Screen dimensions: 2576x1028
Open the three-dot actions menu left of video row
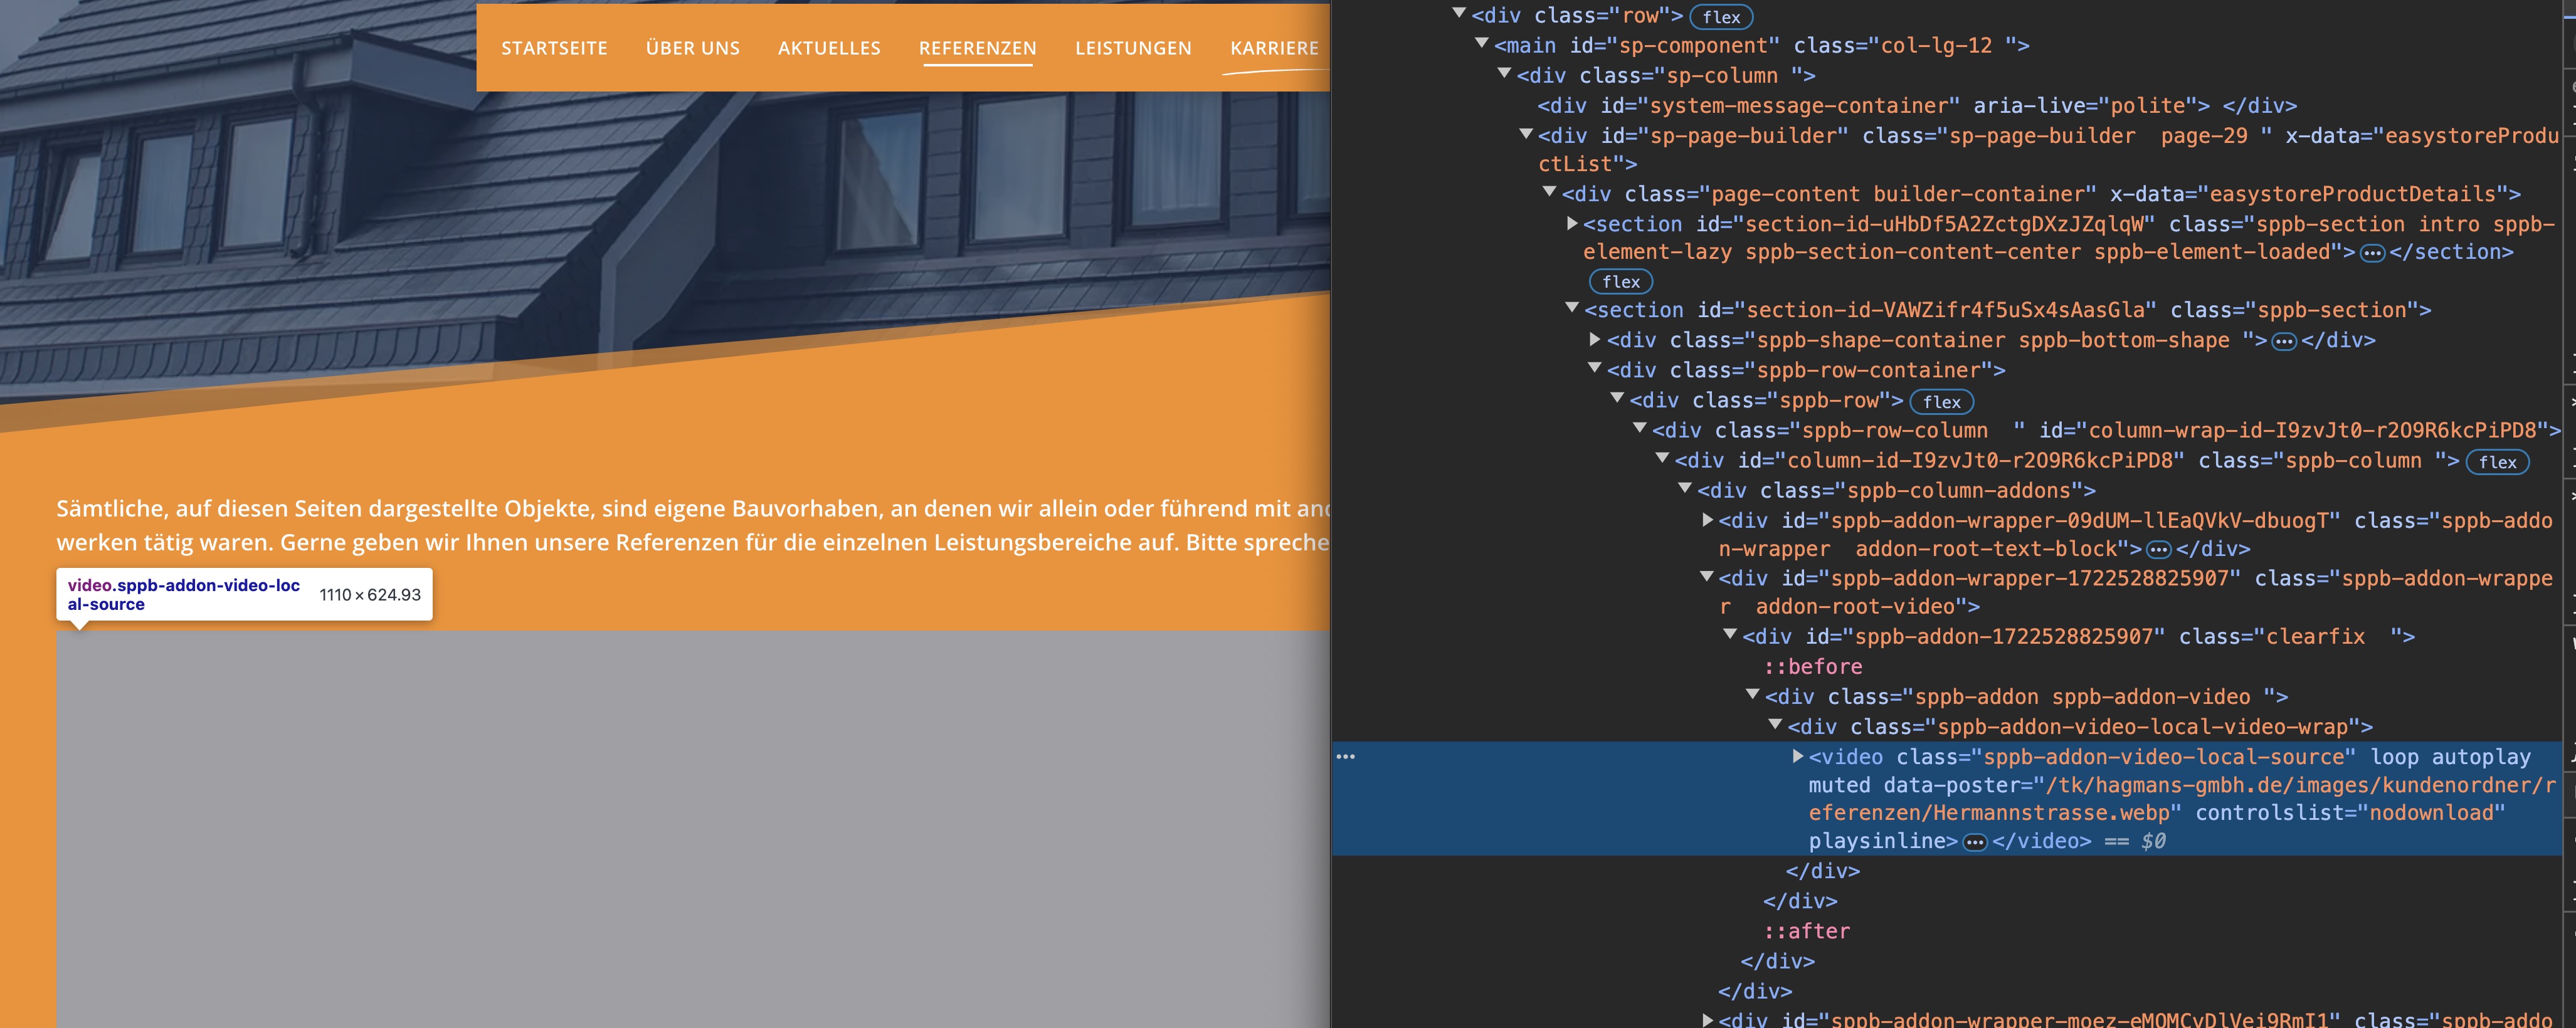tap(1346, 757)
